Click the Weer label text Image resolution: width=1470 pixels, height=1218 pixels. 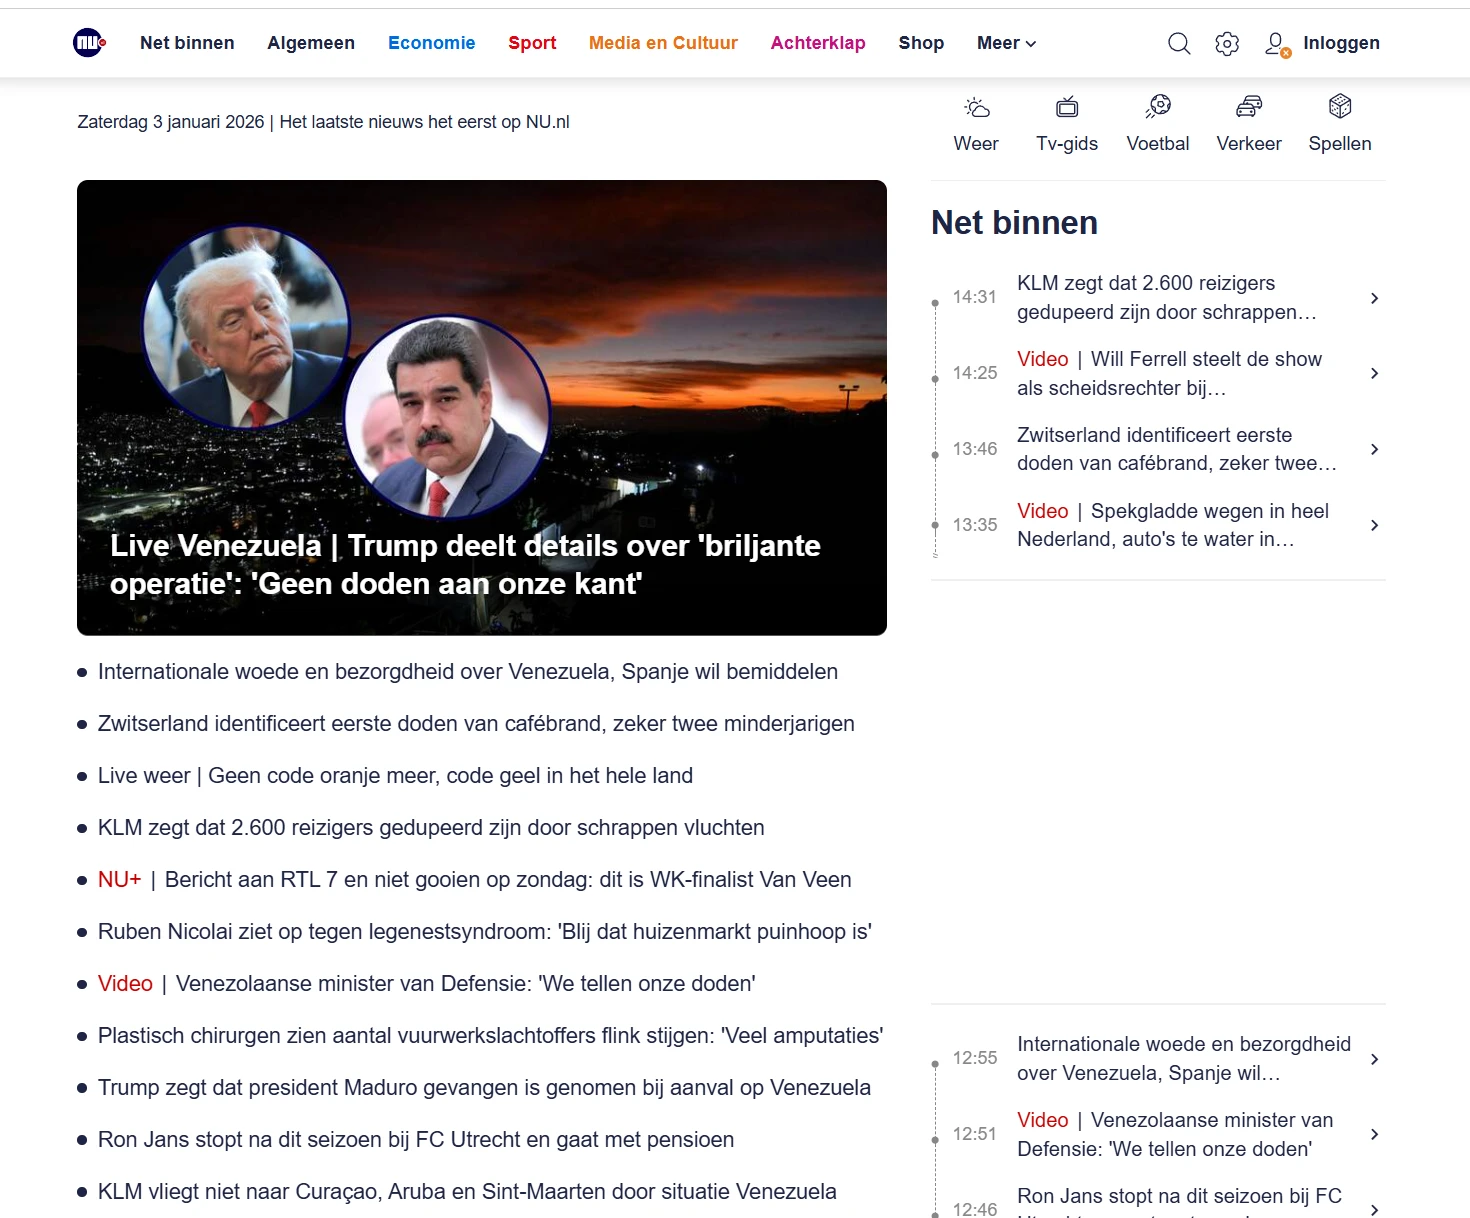coord(976,144)
